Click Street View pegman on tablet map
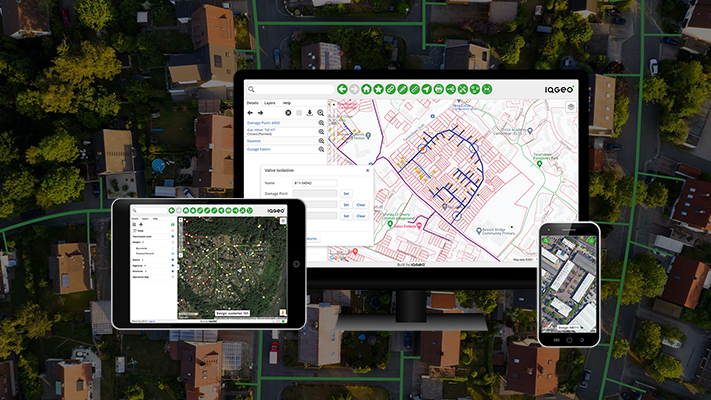 (x=283, y=312)
